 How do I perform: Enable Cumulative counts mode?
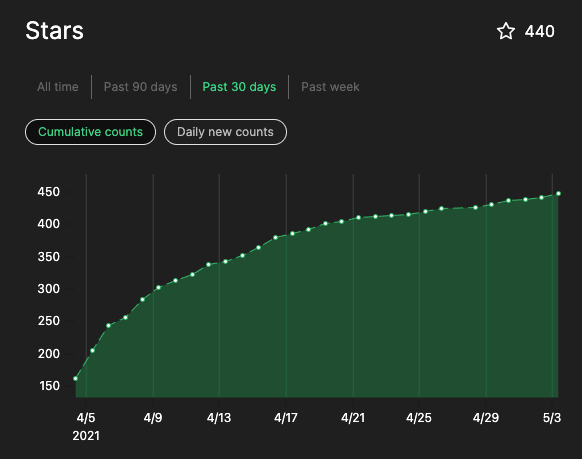point(91,132)
